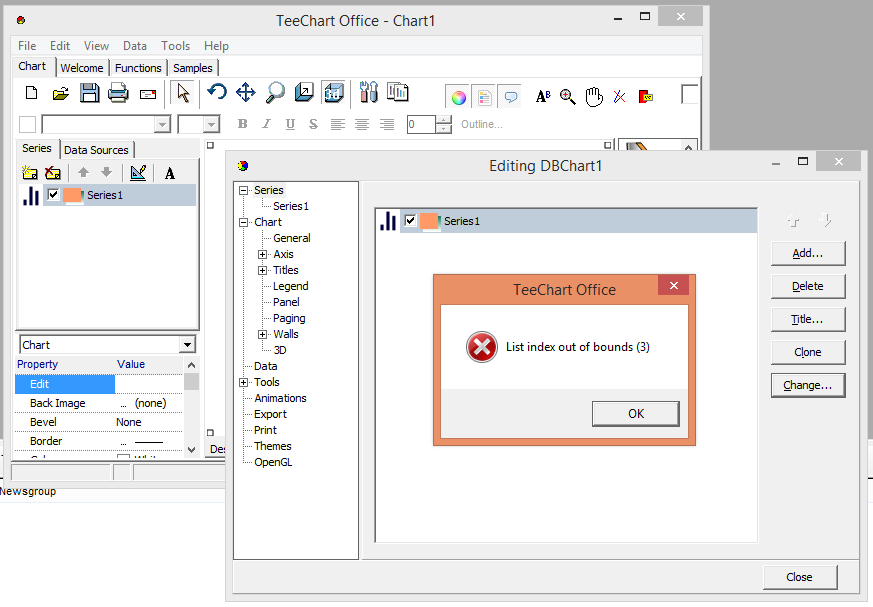Select Legend in the editor tree
This screenshot has height=607, width=873.
(291, 286)
